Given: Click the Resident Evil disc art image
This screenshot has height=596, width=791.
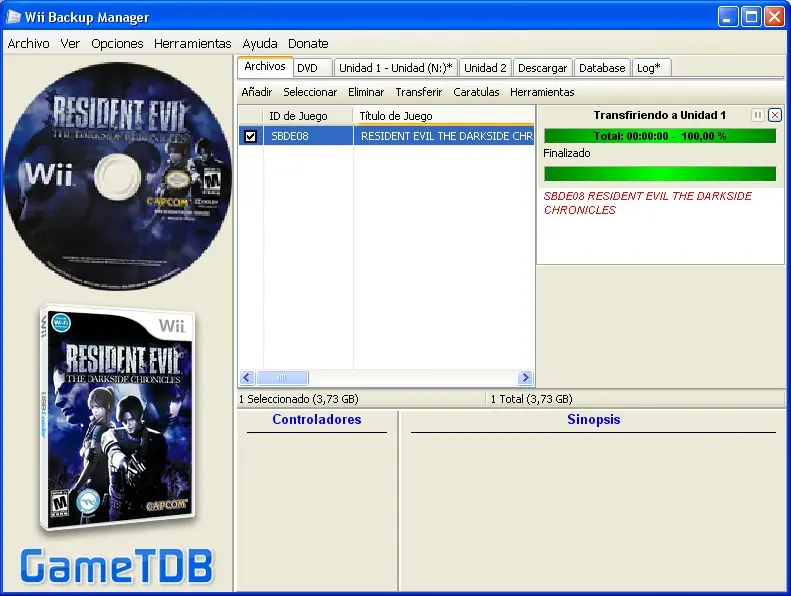Looking at the screenshot, I should point(118,176).
